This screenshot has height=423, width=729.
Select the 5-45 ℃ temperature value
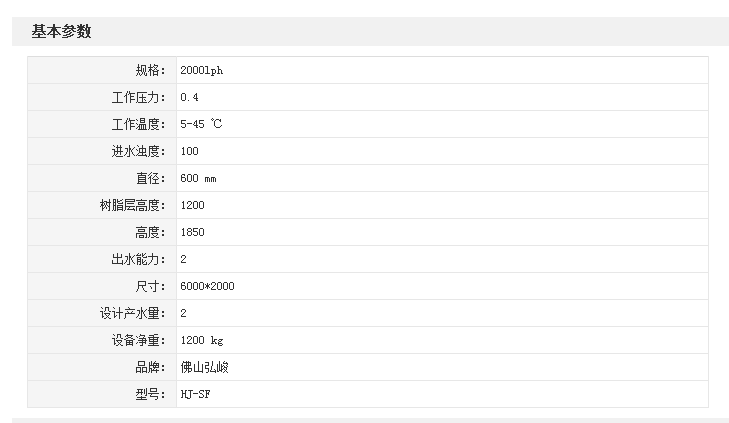201,124
